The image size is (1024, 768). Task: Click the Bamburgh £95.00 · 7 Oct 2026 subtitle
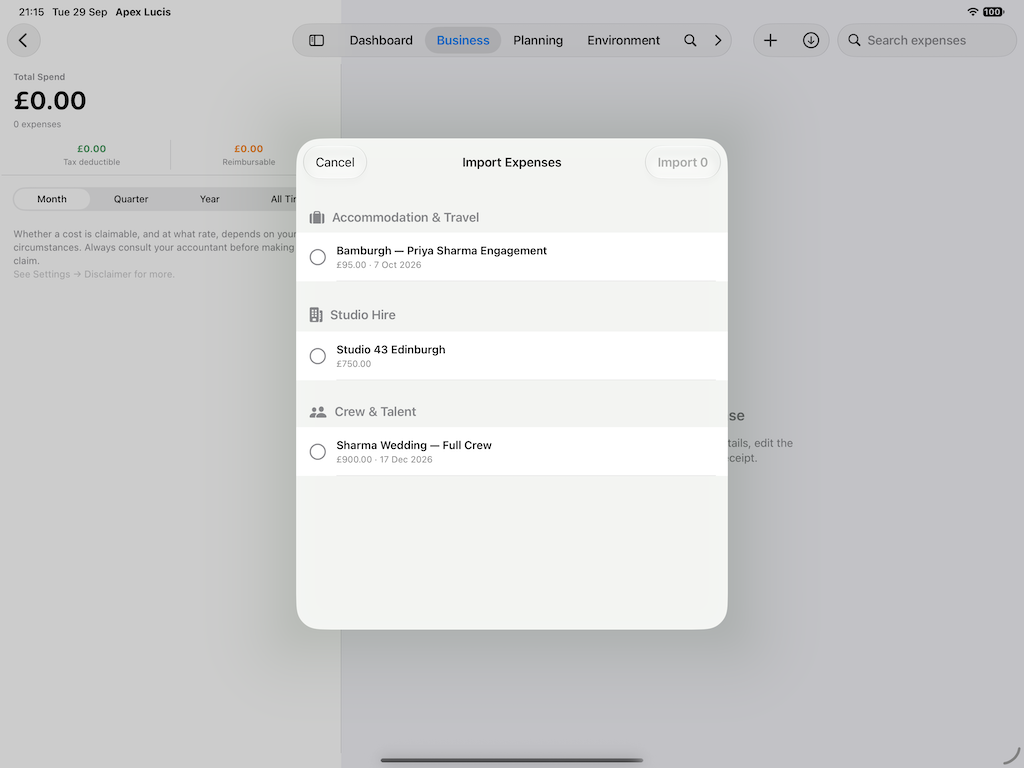[x=379, y=265]
